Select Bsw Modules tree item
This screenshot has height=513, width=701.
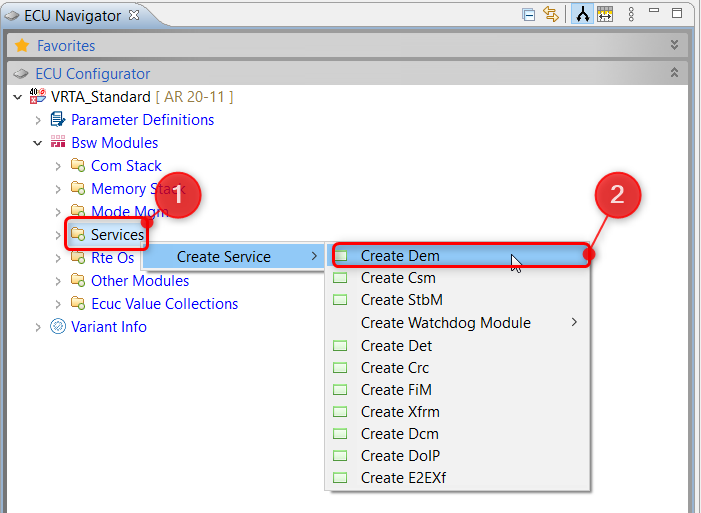(114, 143)
